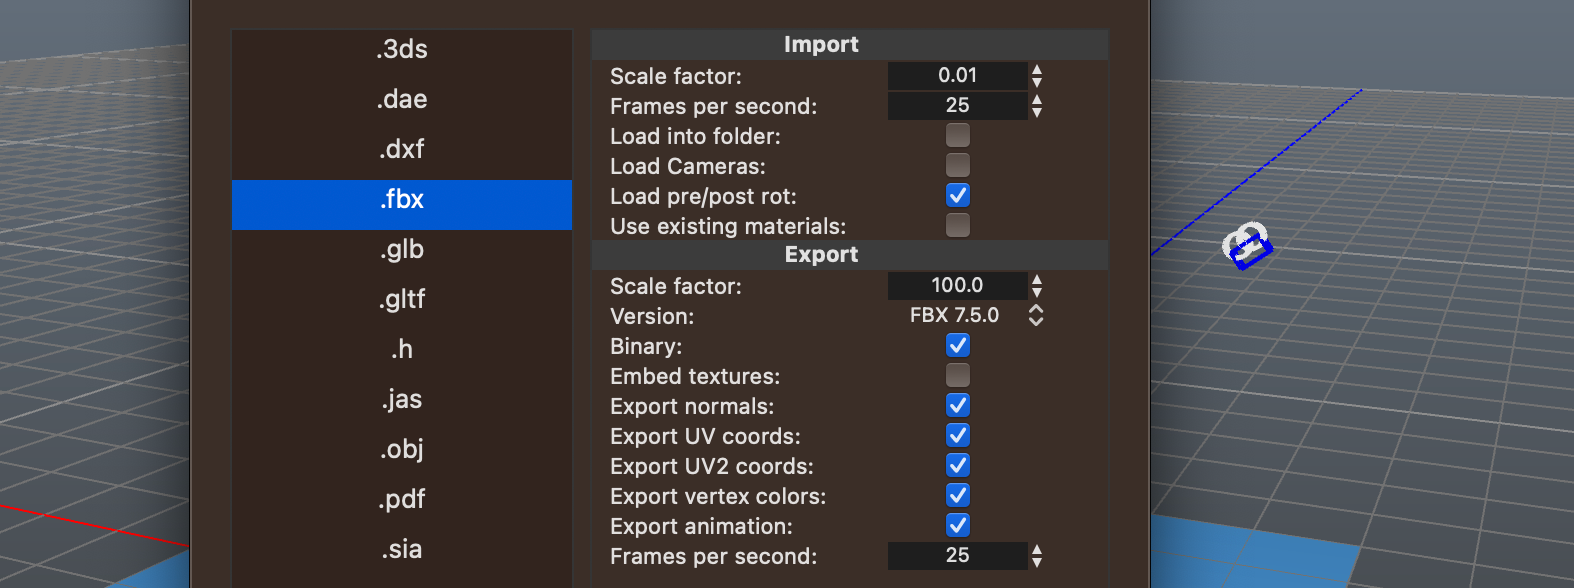Click the Export Scale factor stepper
1574x588 pixels.
tap(1037, 286)
